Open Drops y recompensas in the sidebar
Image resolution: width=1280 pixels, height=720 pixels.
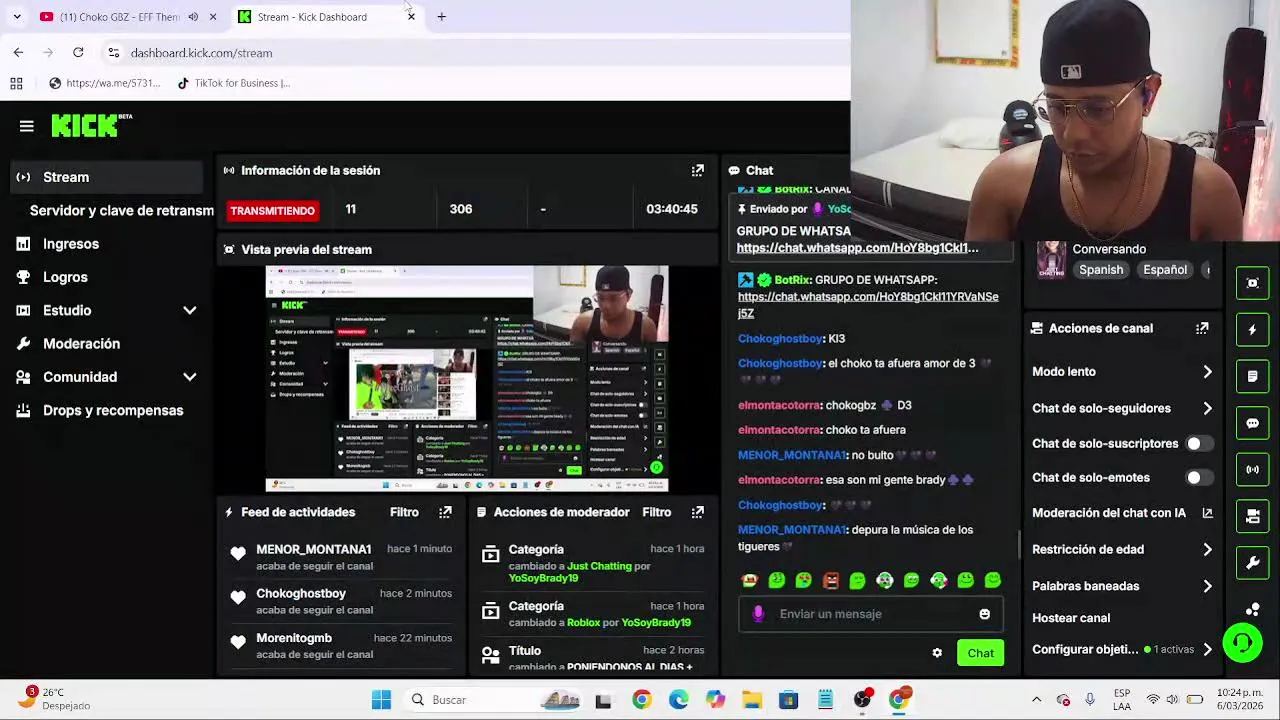(x=105, y=410)
